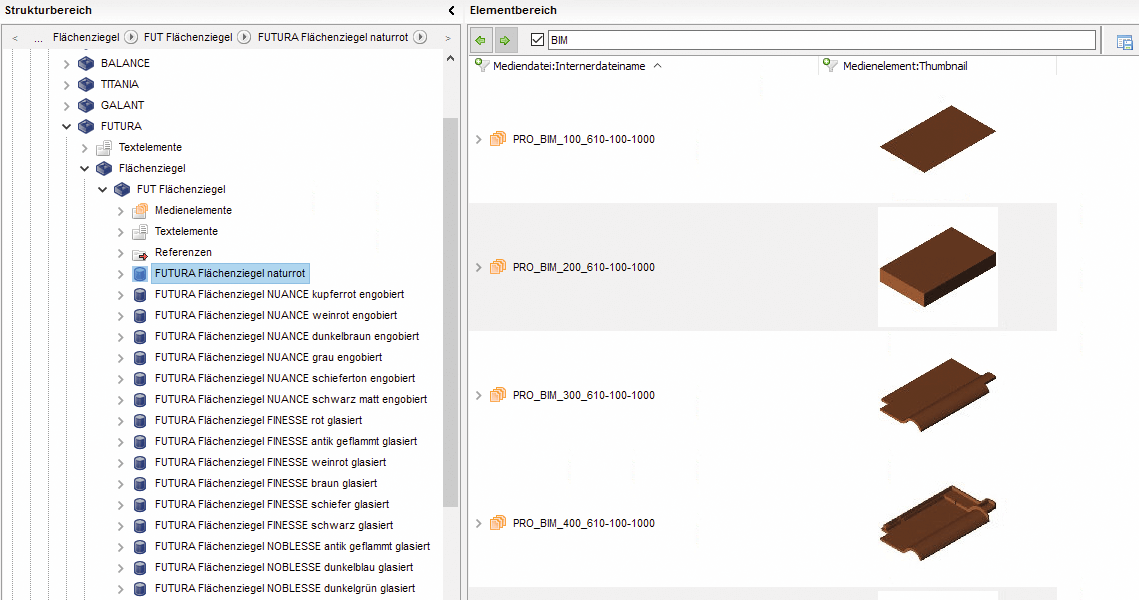
Task: Expand the TITANIA tree node
Action: coord(66,85)
